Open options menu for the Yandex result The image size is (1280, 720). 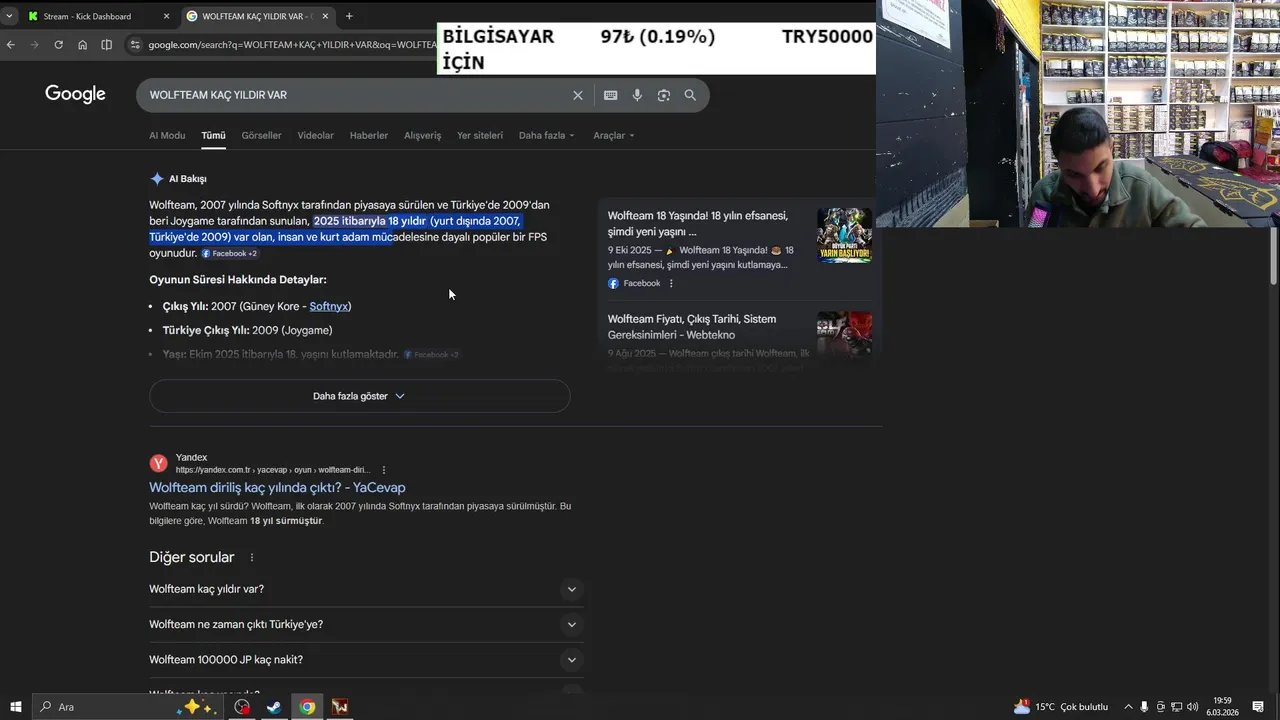pos(384,470)
